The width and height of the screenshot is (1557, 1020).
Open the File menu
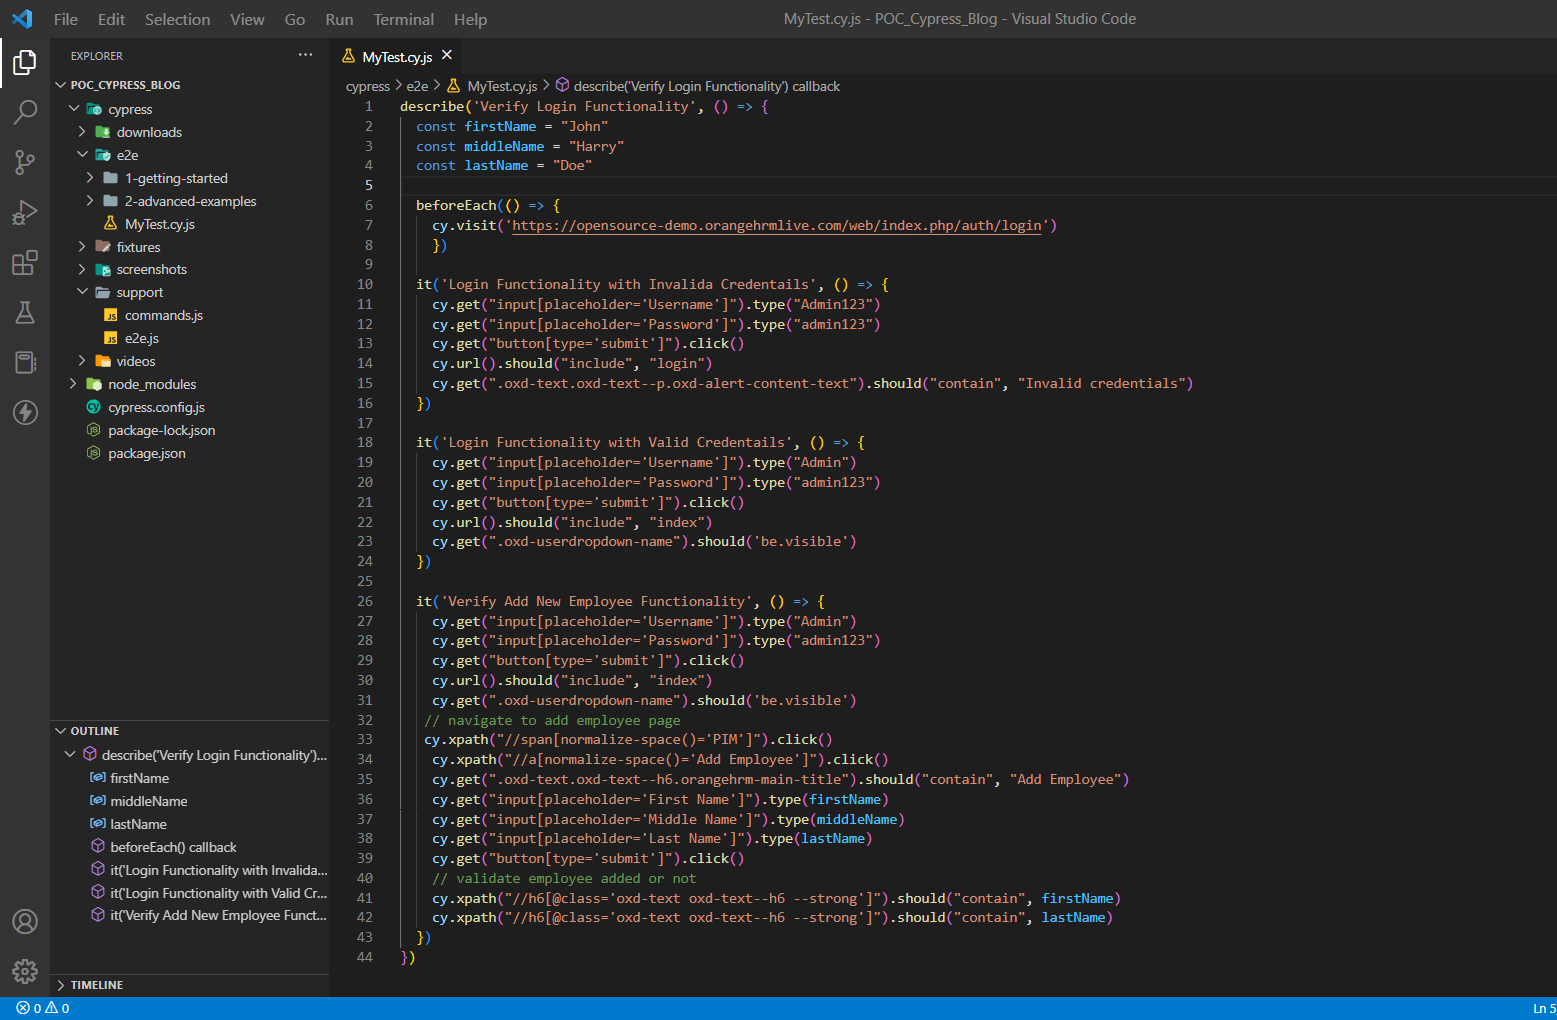(x=66, y=19)
